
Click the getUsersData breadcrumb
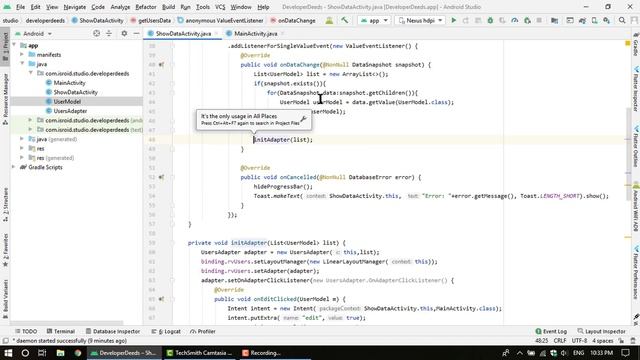[151, 20]
